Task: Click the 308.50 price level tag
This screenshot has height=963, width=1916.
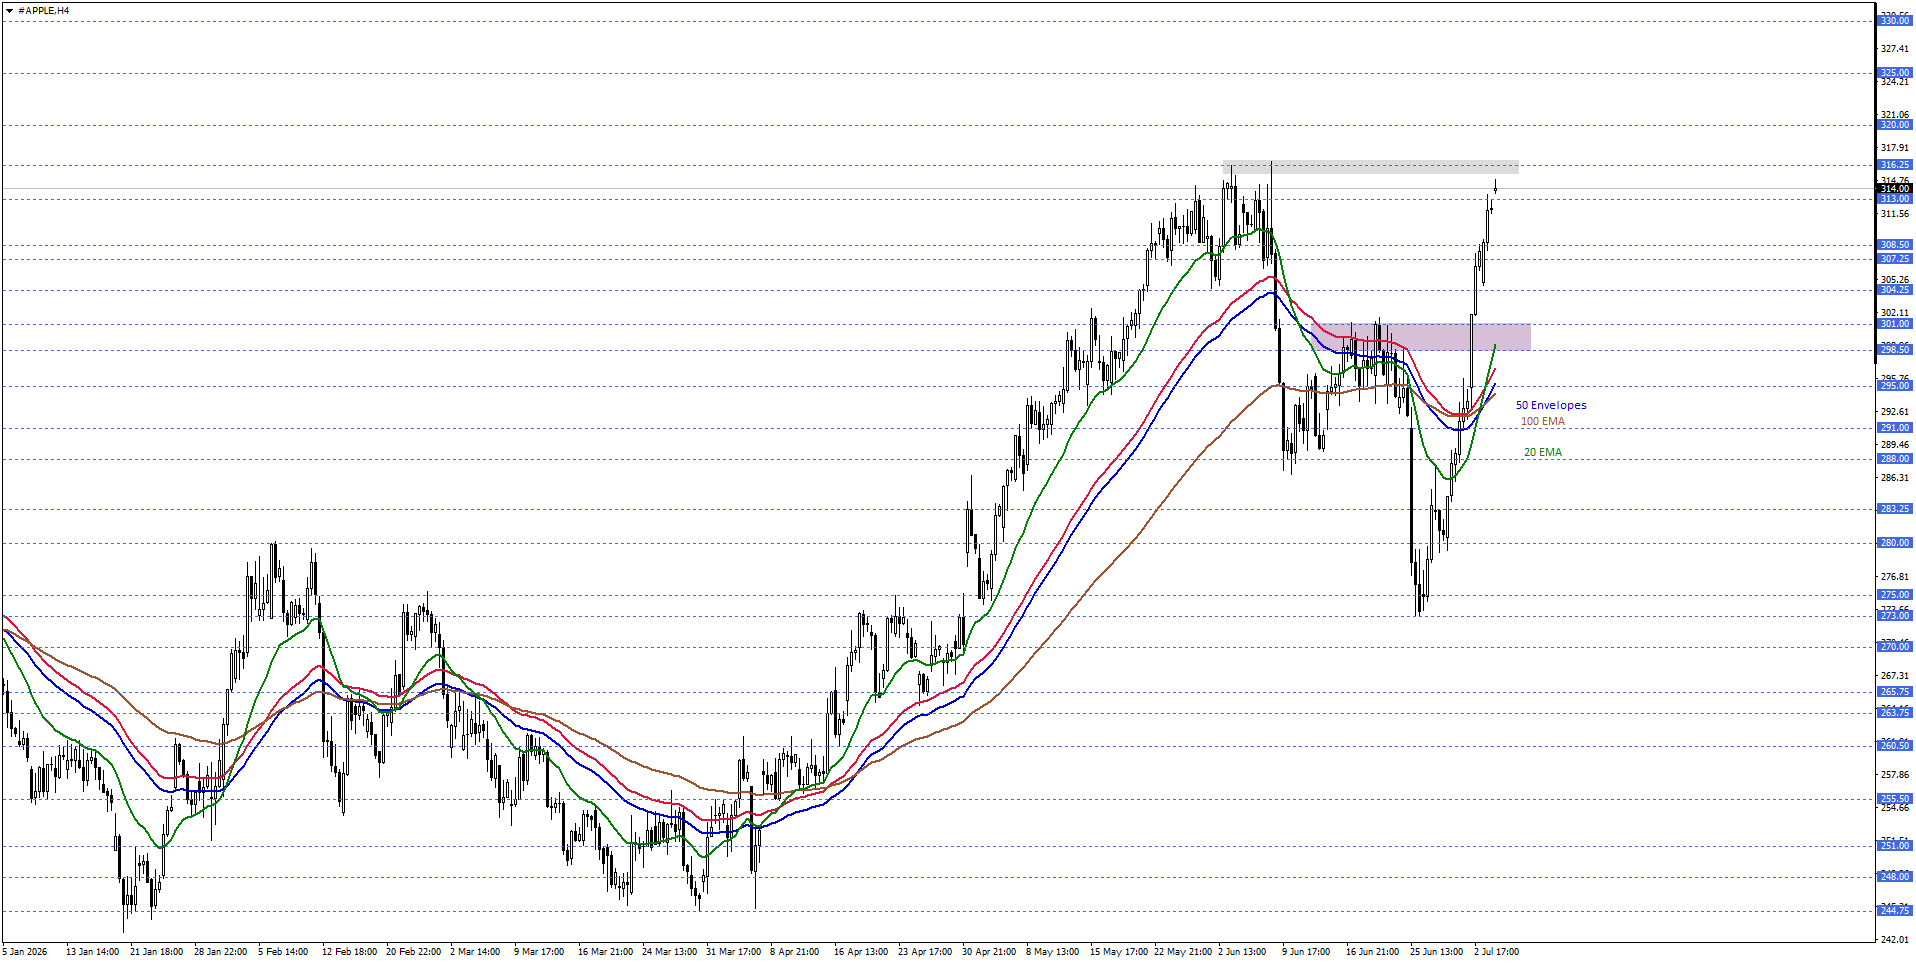Action: [x=1895, y=244]
